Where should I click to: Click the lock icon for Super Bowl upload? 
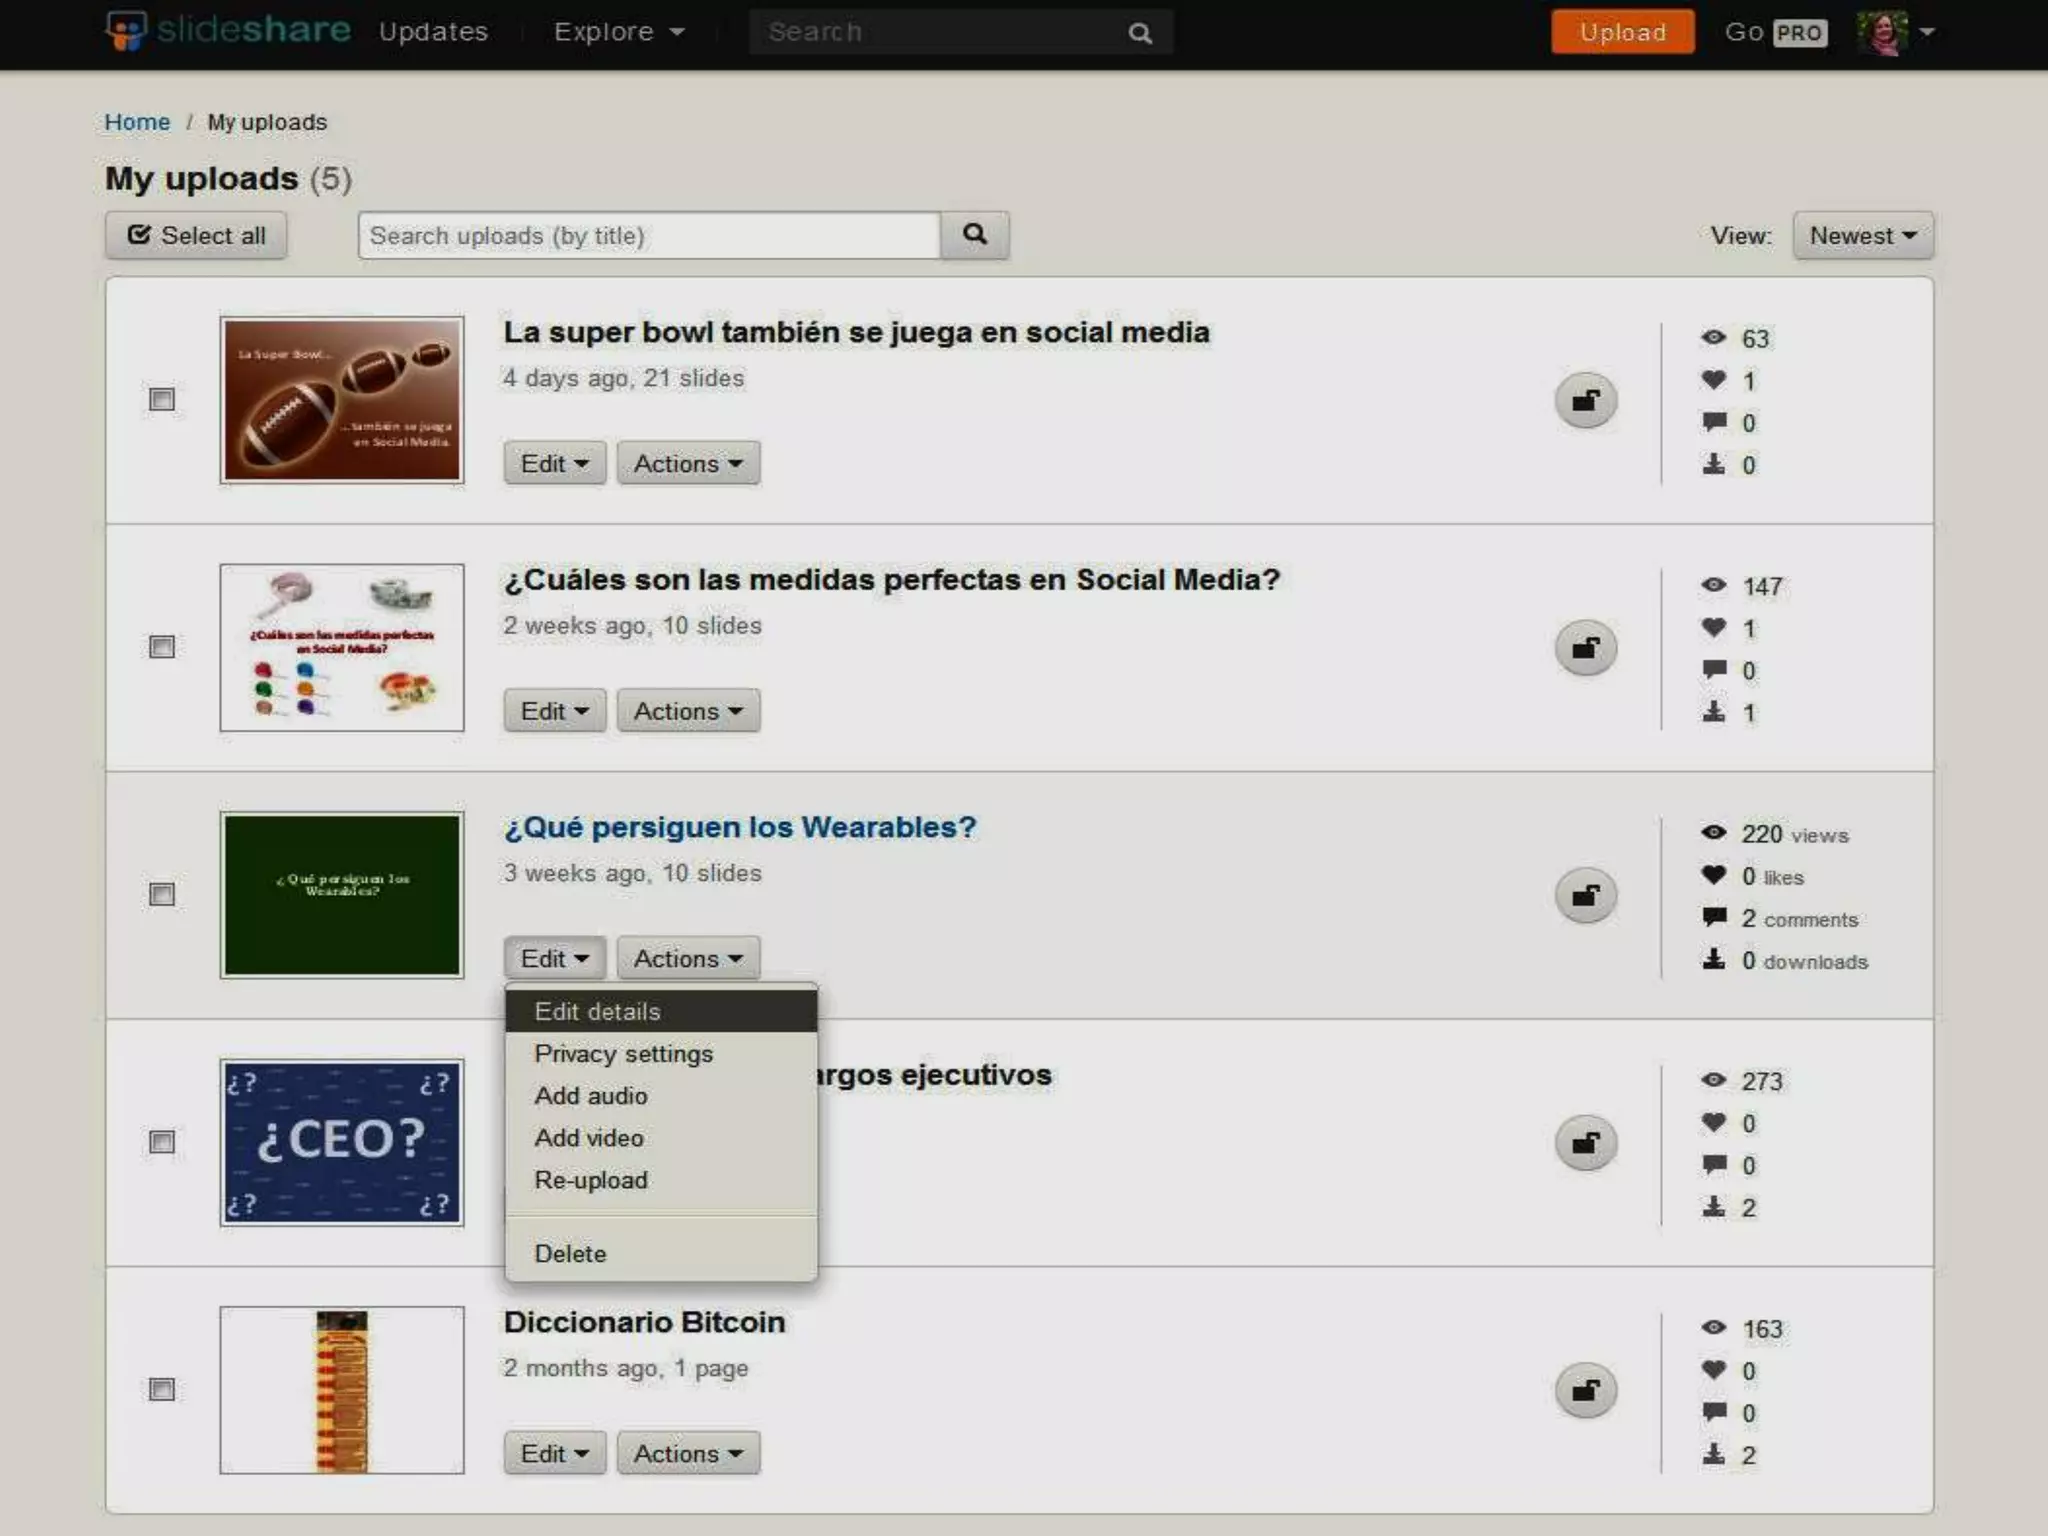pos(1585,400)
